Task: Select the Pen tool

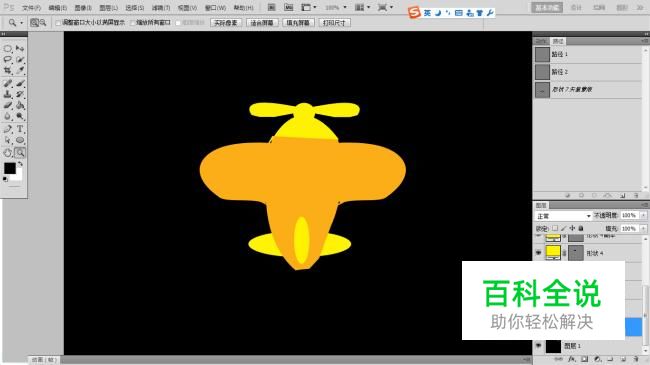Action: point(7,129)
